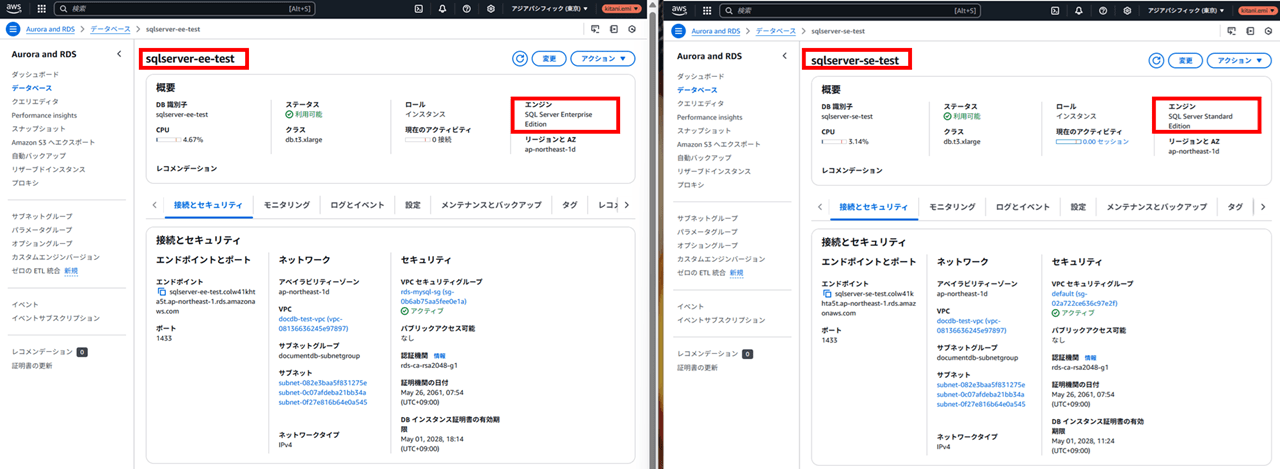Viewport: 1280px width, 469px height.
Task: Click the AWS logo in the se-test window
Action: point(679,10)
